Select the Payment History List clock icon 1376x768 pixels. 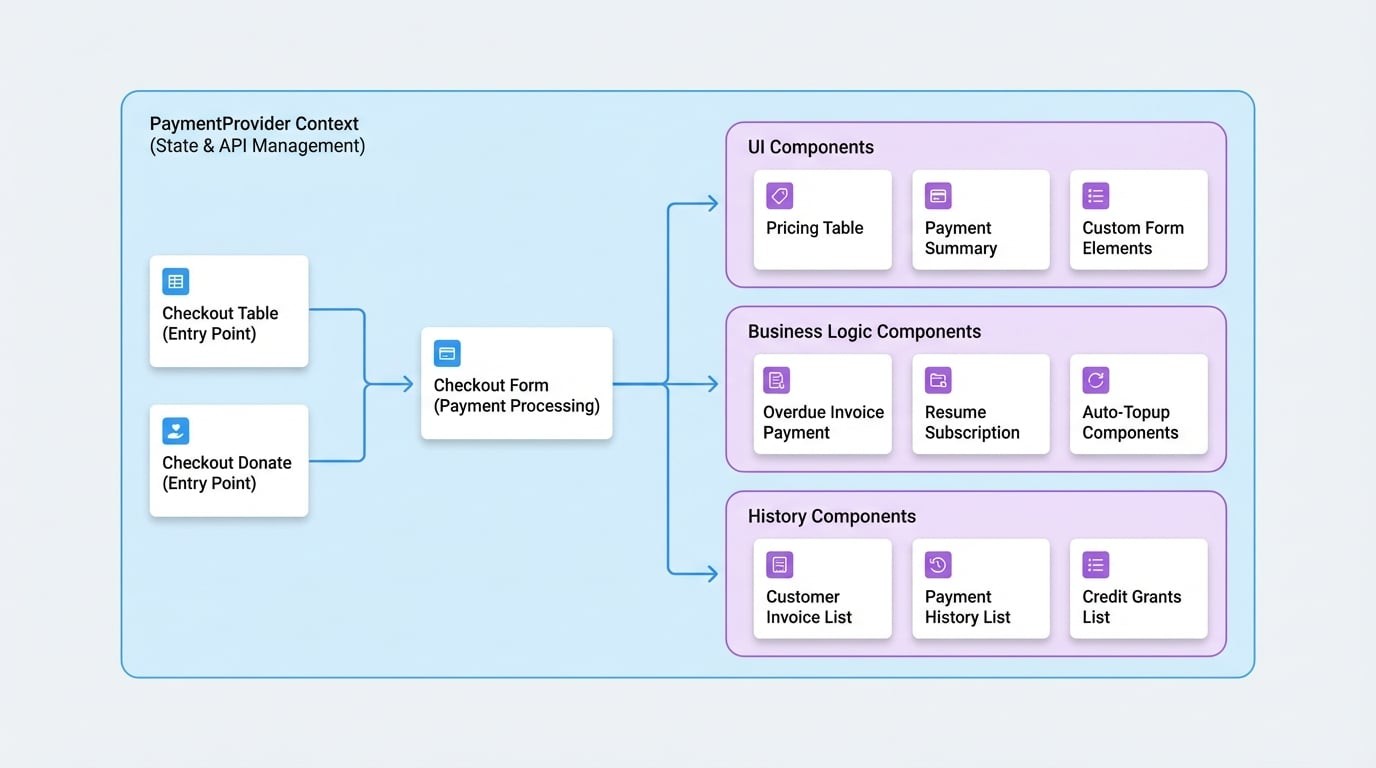pos(937,564)
